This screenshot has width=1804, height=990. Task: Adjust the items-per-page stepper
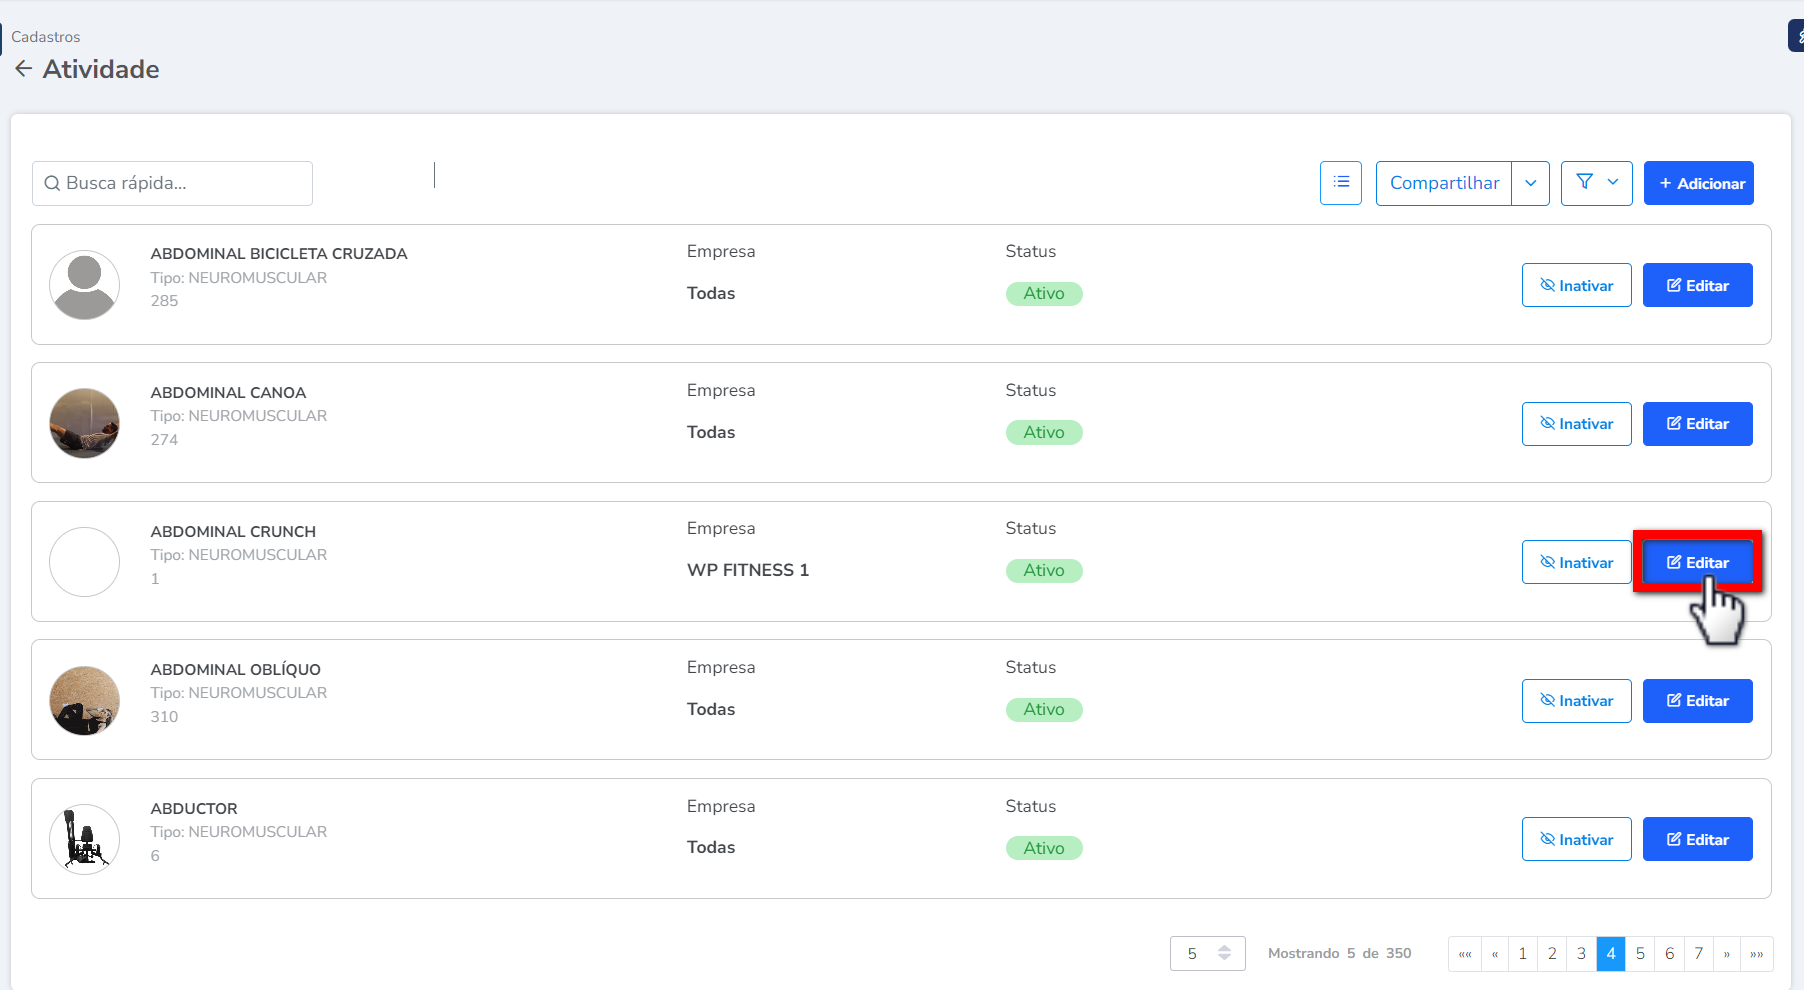coord(1224,954)
